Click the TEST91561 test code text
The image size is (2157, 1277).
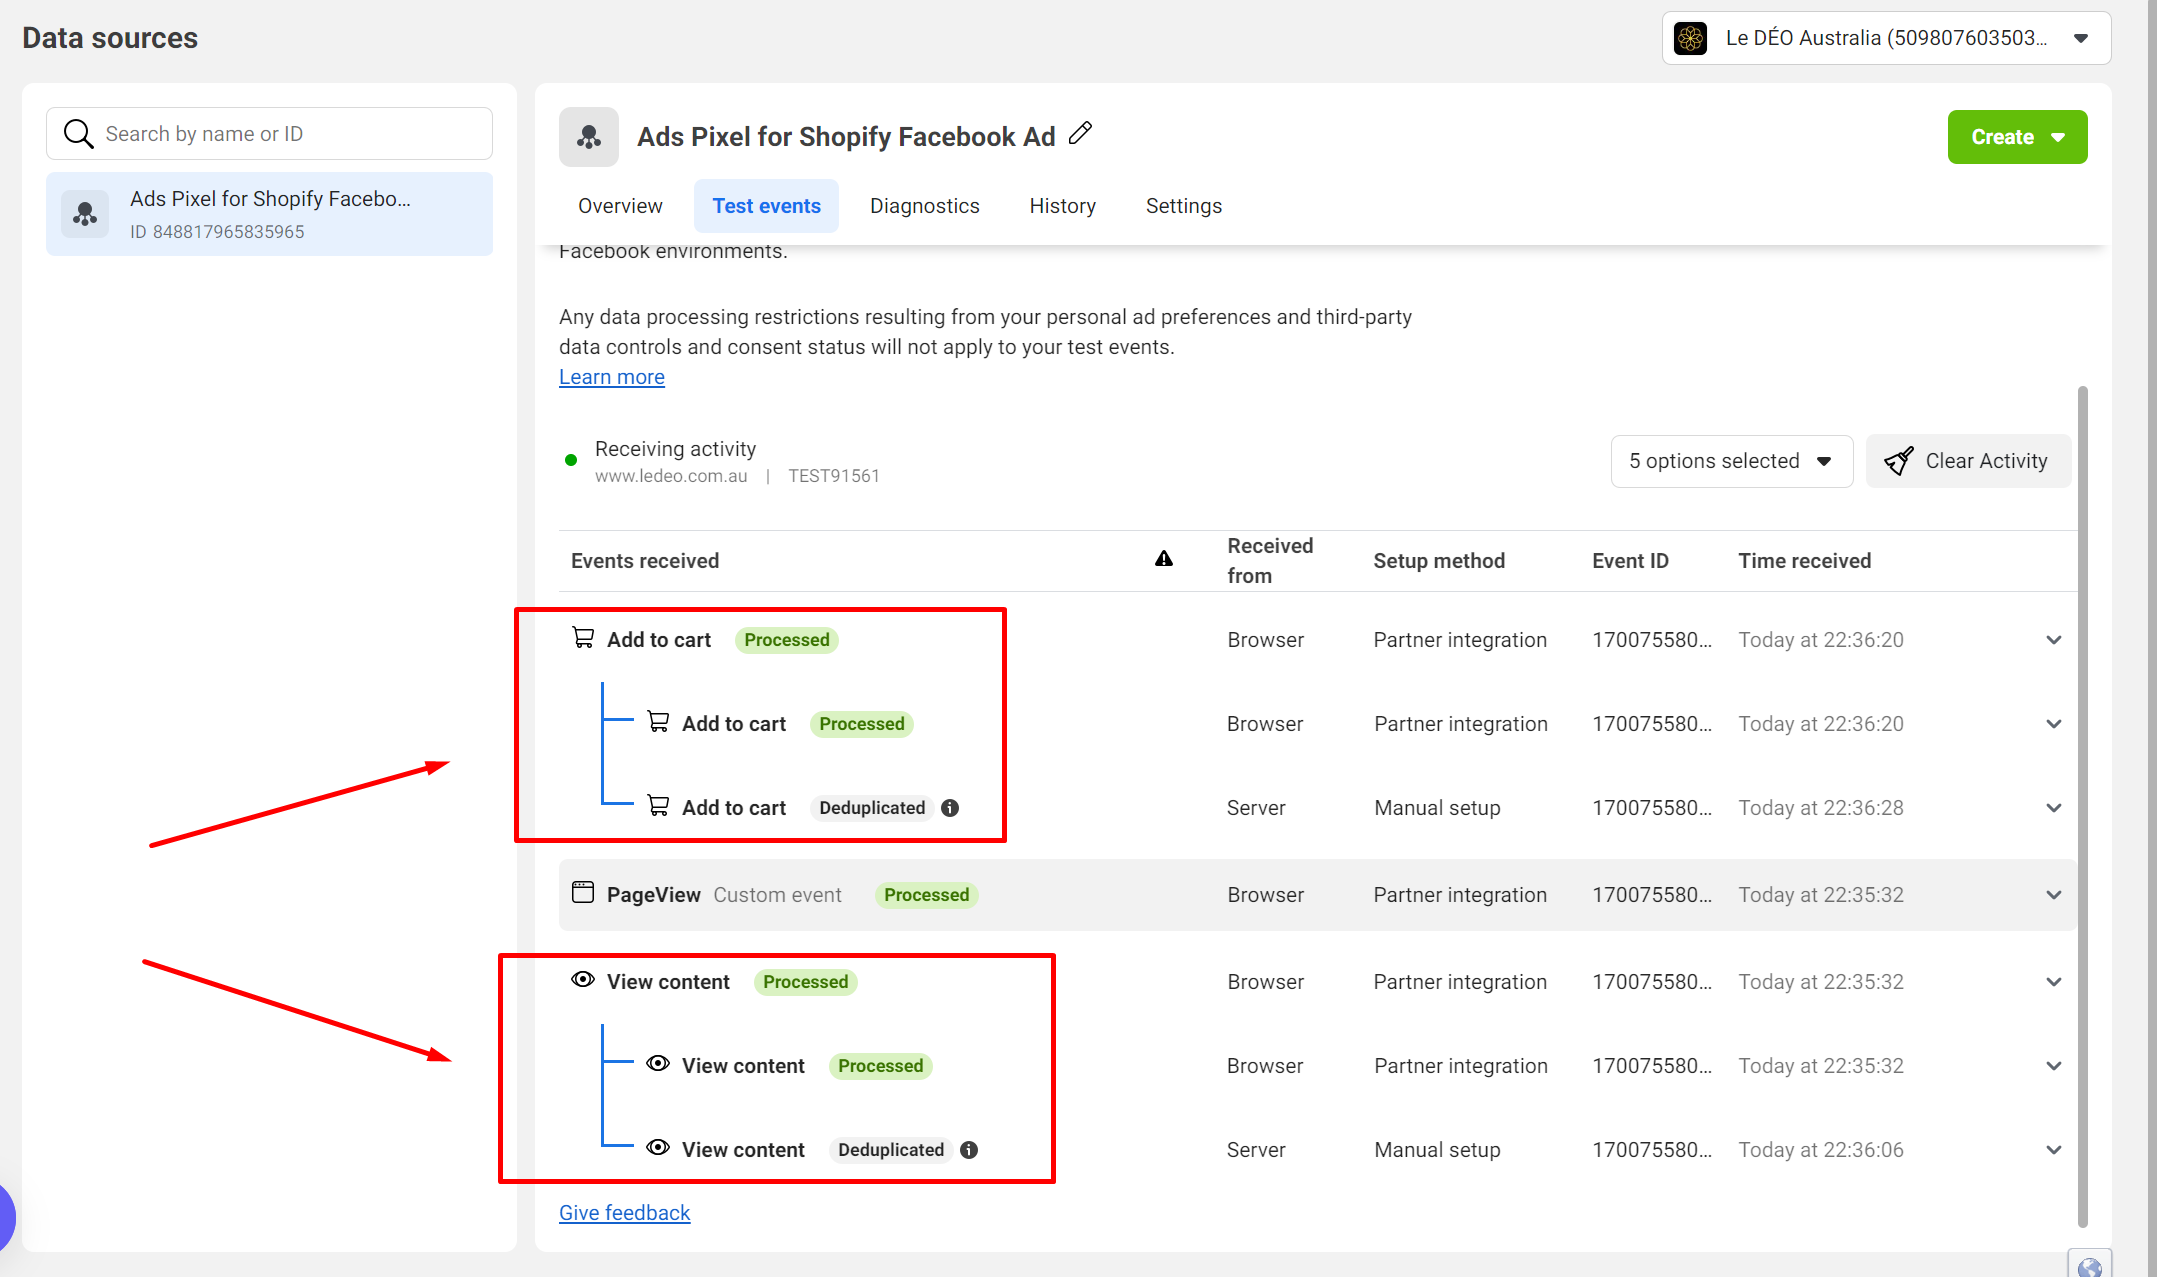click(x=834, y=476)
